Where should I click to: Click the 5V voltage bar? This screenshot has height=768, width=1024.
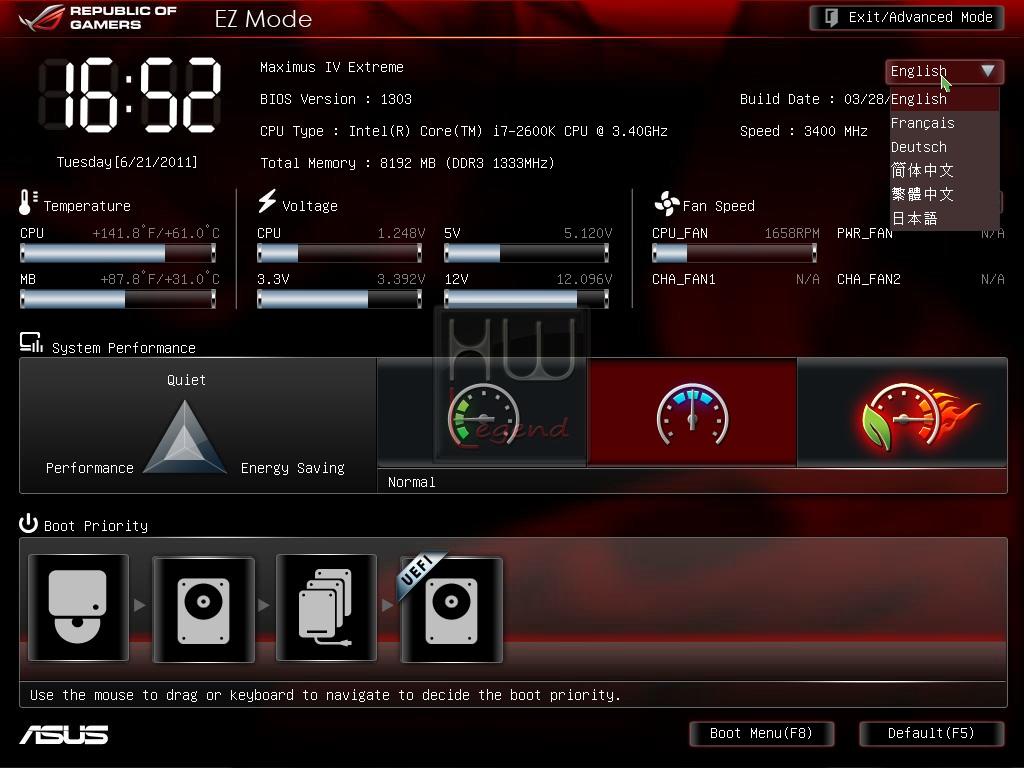tap(526, 253)
